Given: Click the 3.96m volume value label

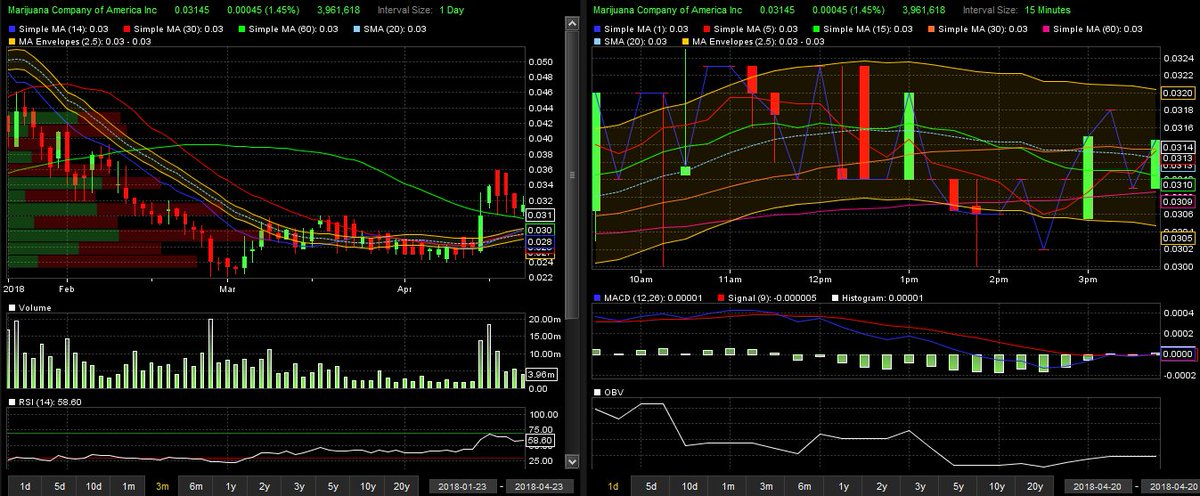Looking at the screenshot, I should click(541, 375).
